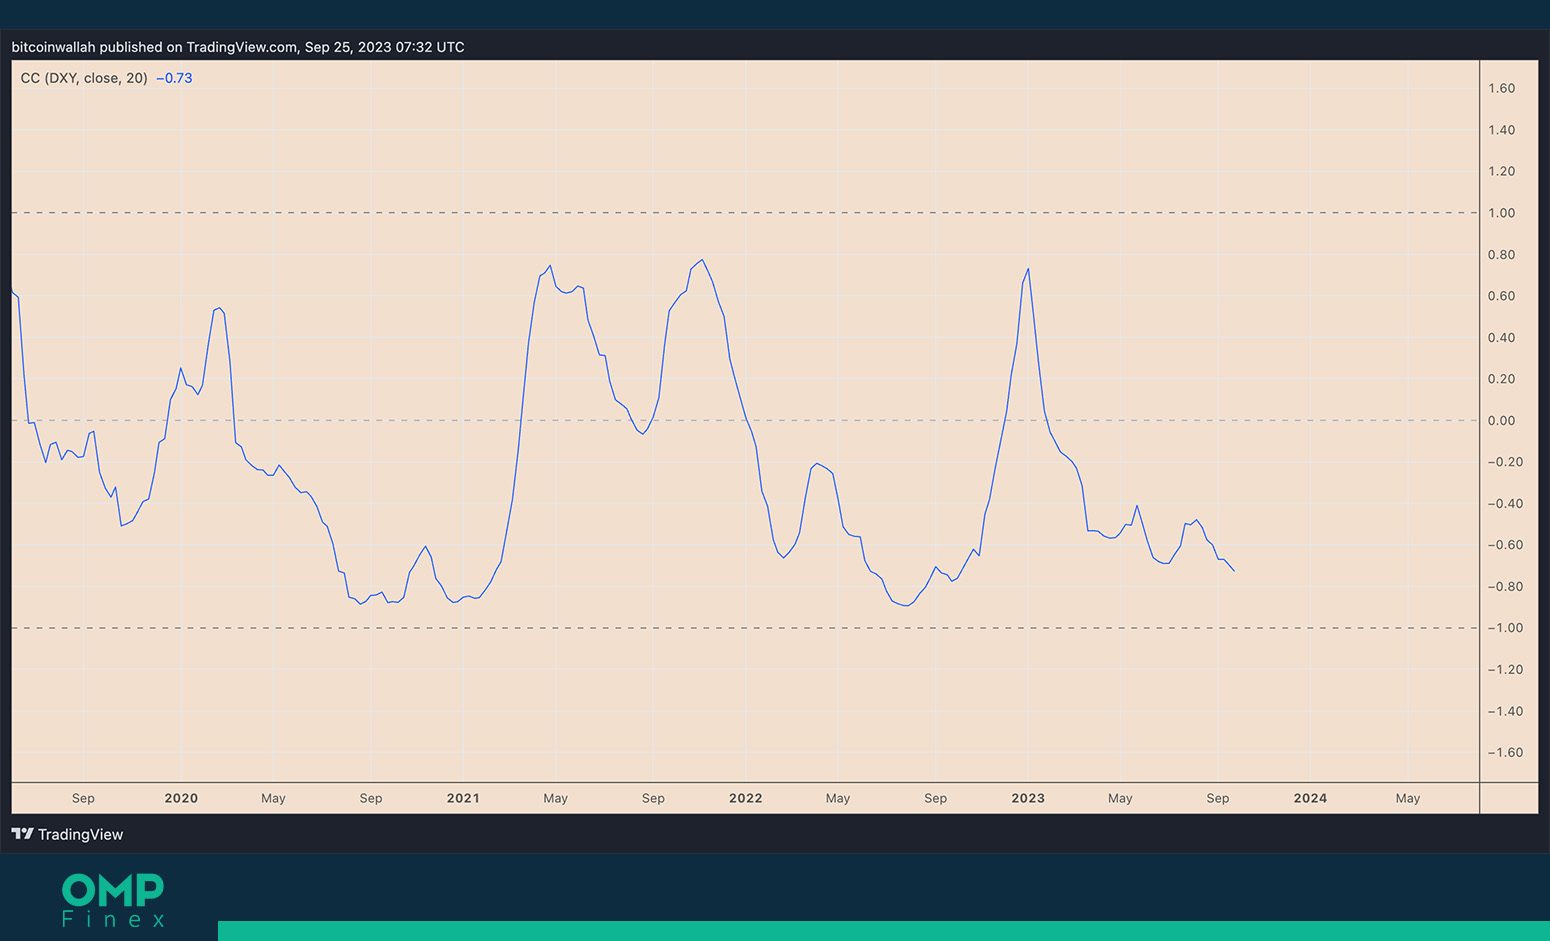Click the bitcoinwallah published on TradingView.com header
This screenshot has height=941, width=1550.
point(238,47)
